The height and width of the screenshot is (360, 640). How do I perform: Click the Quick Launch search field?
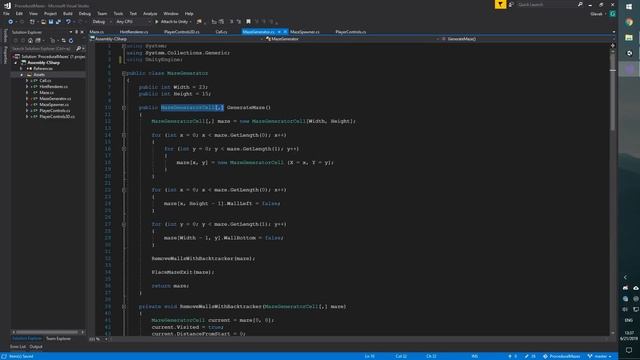coord(547,4)
